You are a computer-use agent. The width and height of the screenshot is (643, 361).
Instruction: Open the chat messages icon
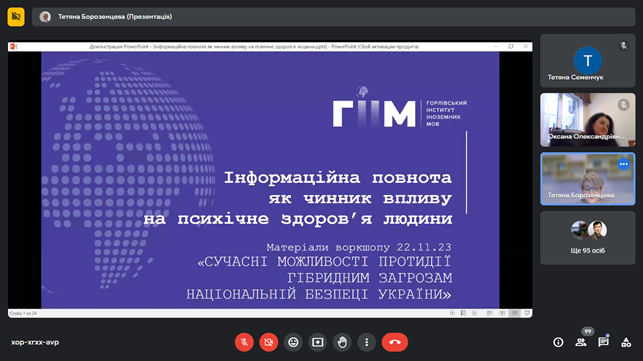[x=603, y=342]
